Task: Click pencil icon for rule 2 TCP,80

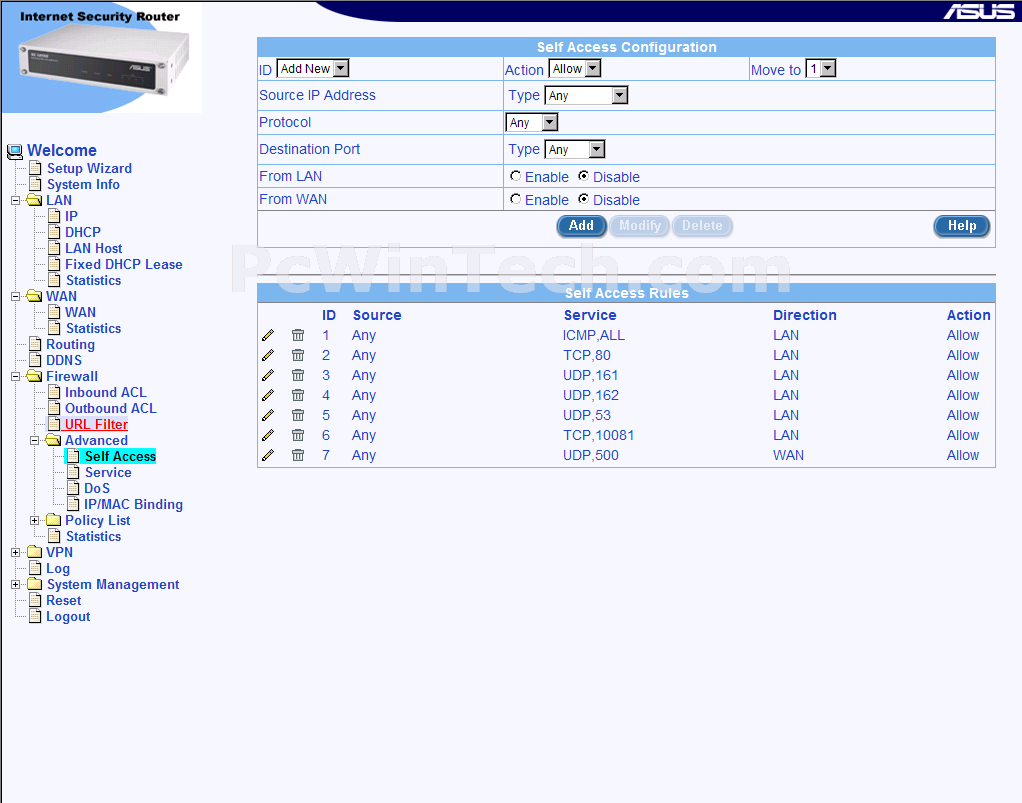Action: 268,355
